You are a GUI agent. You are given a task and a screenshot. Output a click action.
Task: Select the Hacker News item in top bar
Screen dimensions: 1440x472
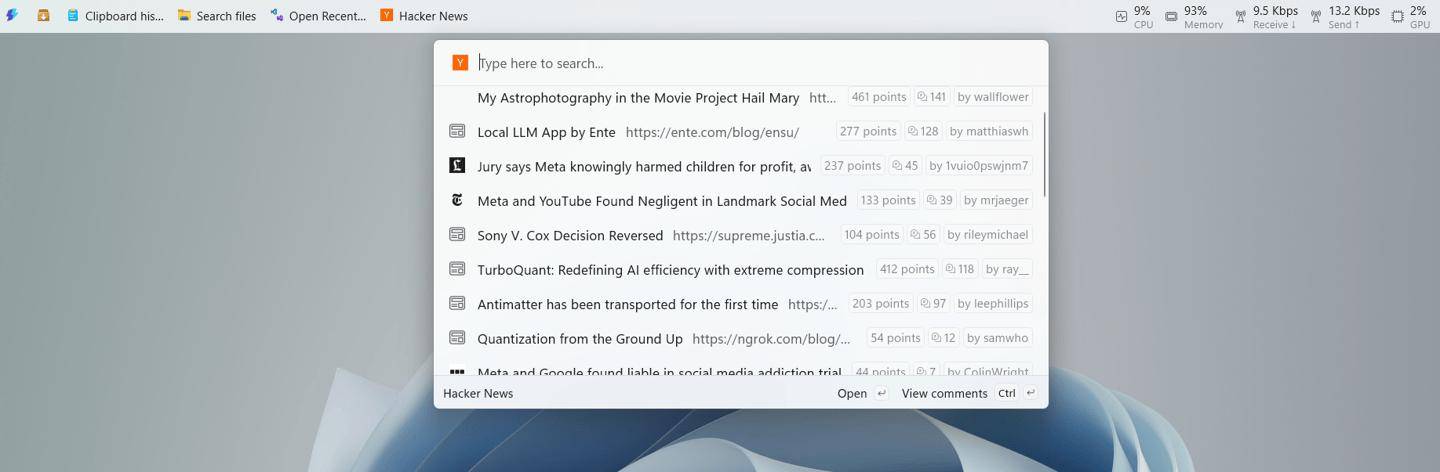point(424,16)
